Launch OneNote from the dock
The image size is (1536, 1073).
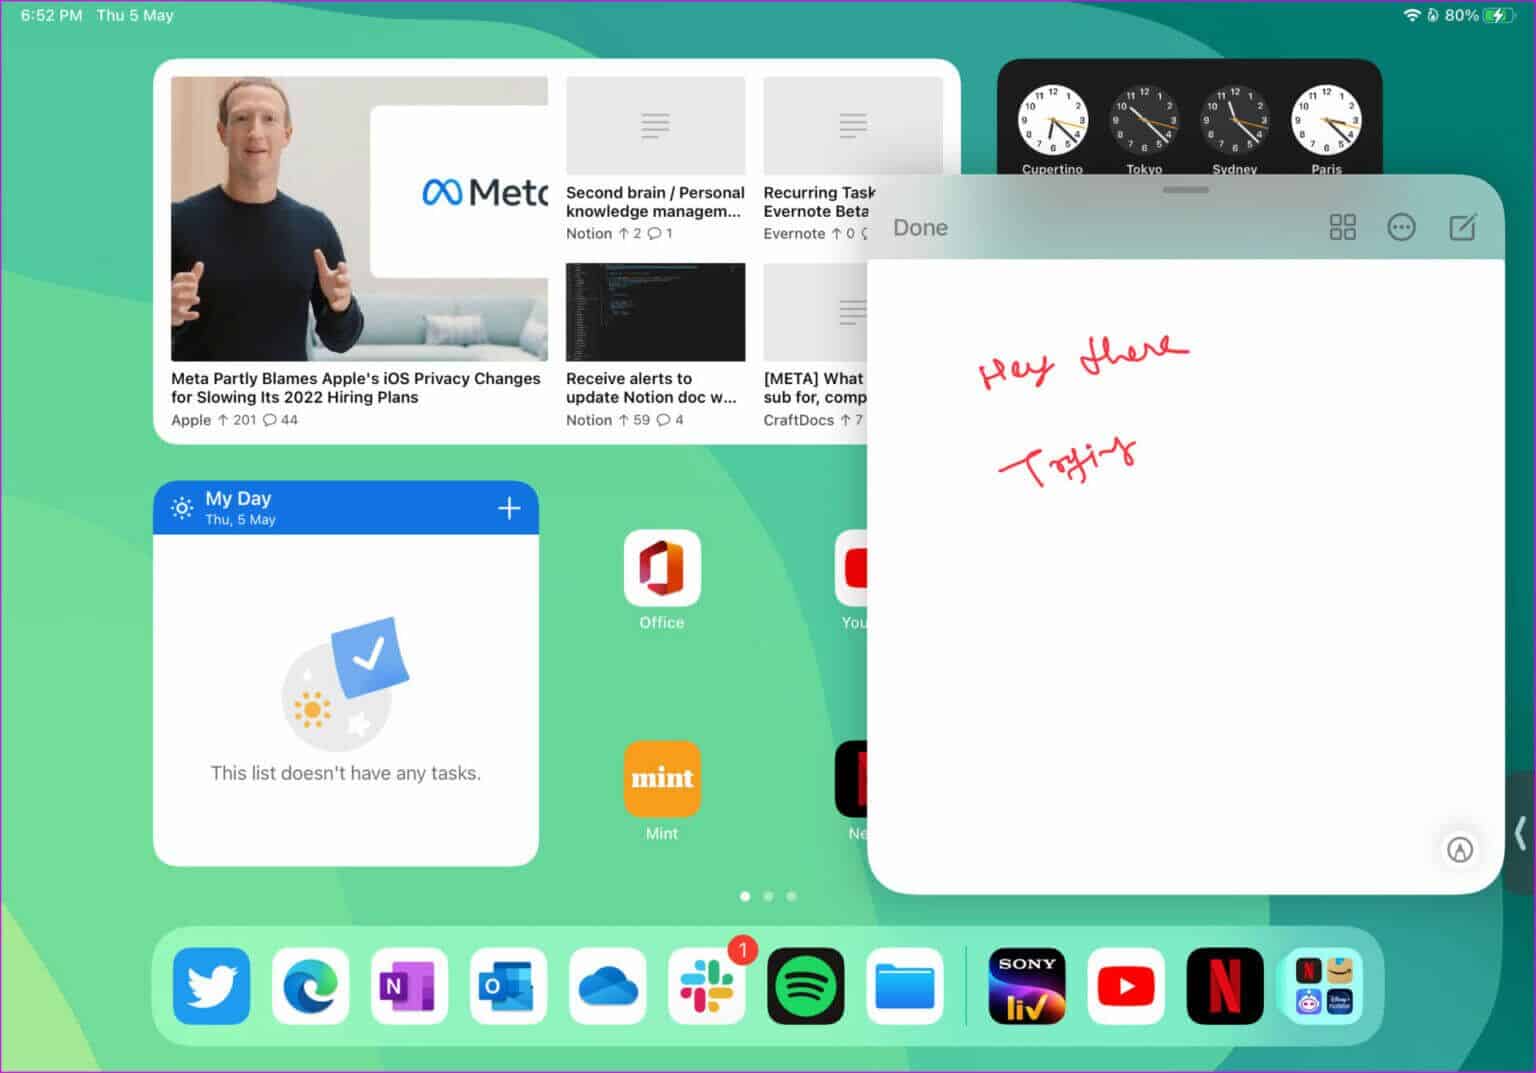pyautogui.click(x=409, y=986)
